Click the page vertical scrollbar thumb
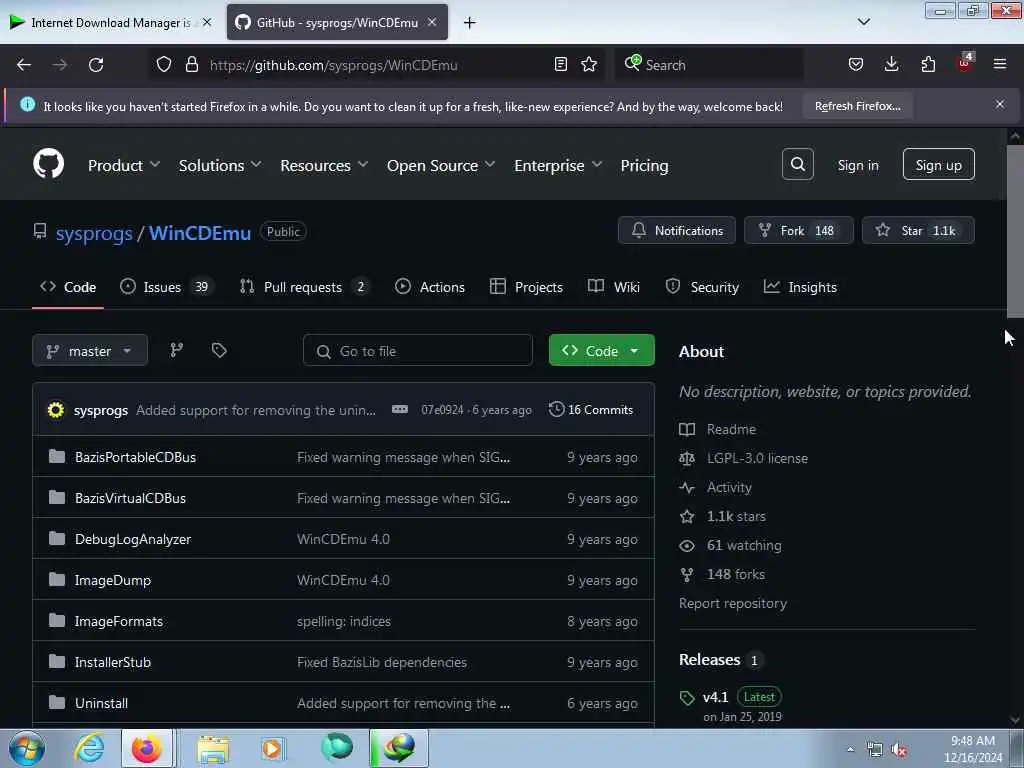 (x=1015, y=231)
